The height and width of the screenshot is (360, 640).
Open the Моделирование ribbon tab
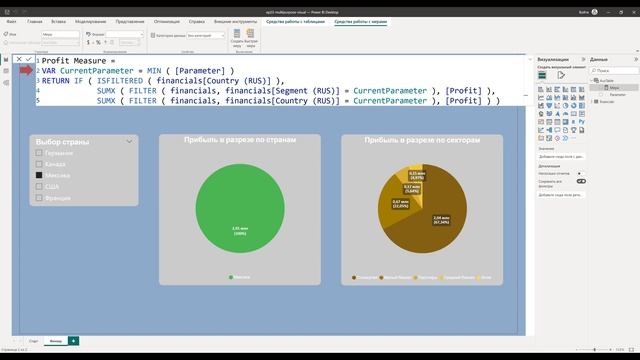[x=91, y=21]
